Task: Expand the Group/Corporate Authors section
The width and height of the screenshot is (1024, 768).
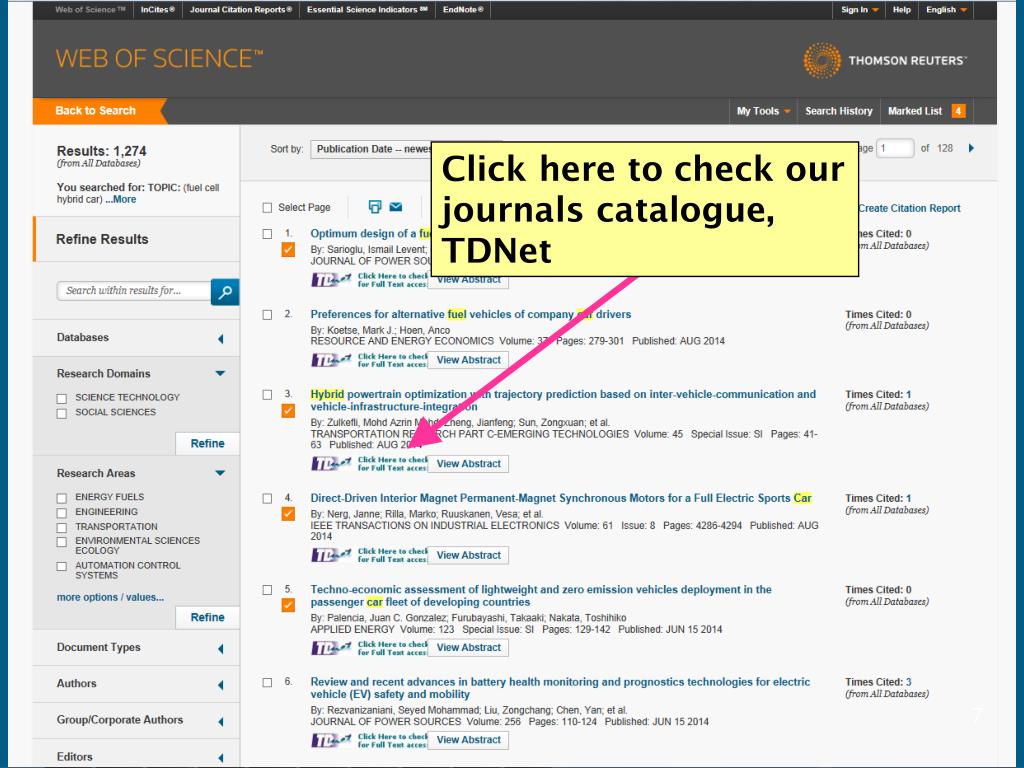Action: 220,722
